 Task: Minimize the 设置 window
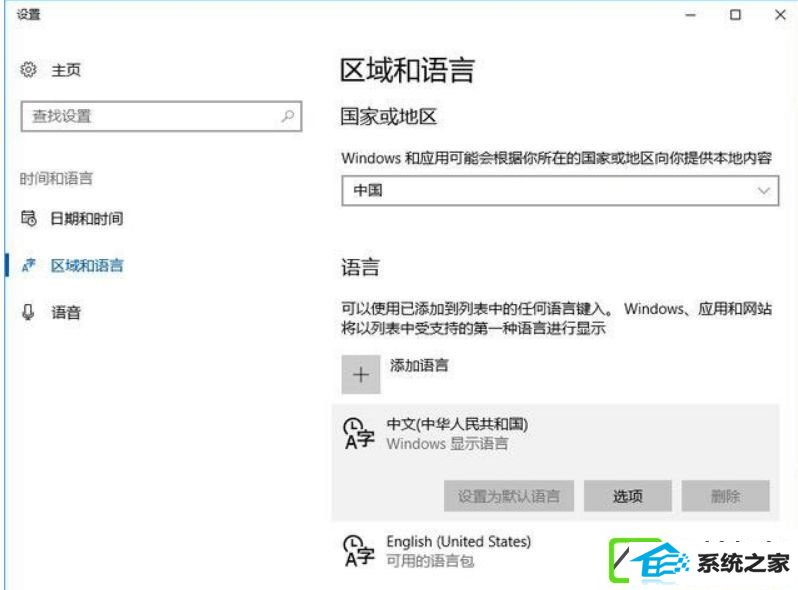pos(690,15)
